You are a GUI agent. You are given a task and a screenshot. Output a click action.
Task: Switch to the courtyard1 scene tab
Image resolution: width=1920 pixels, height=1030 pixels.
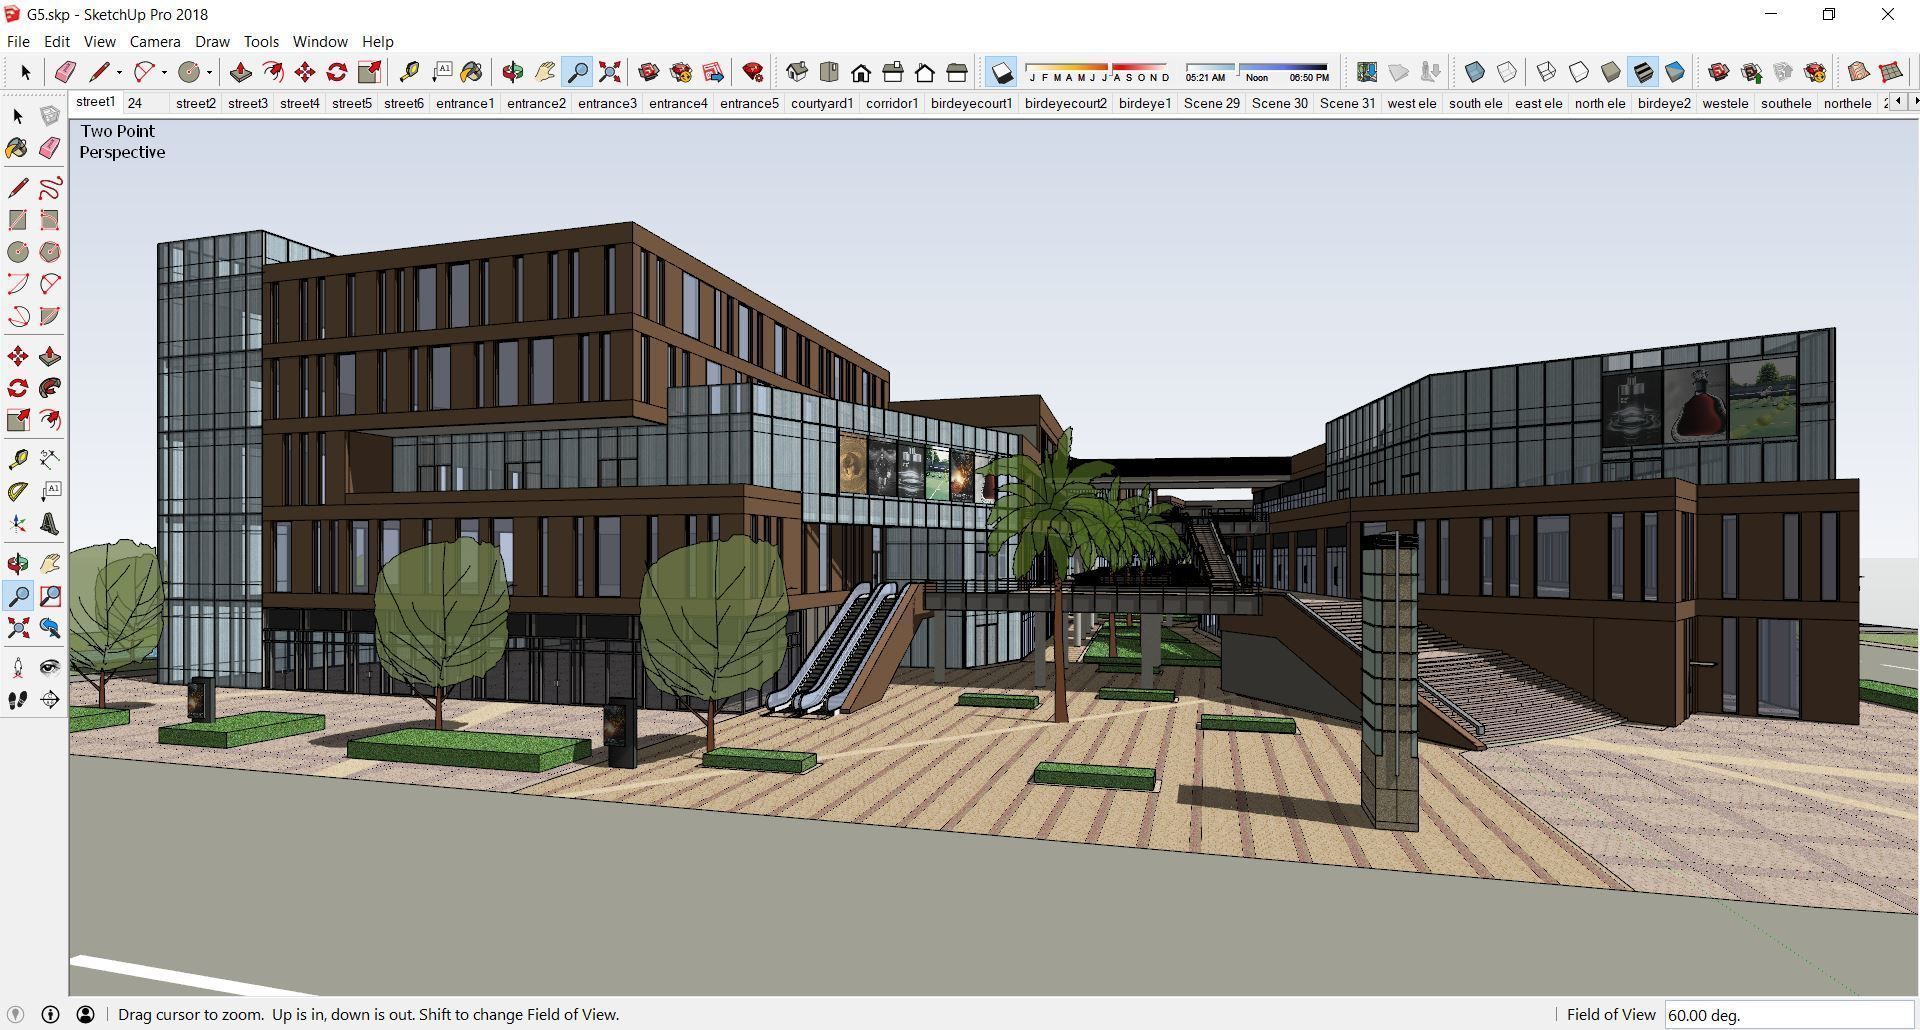coord(822,103)
